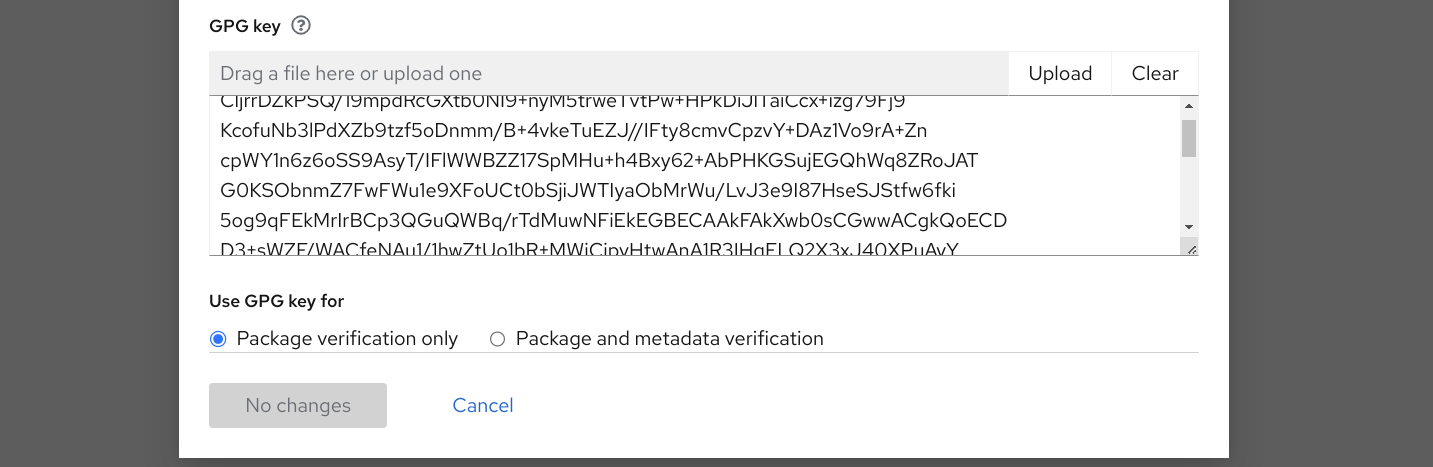
Task: Click the Cancel link
Action: point(483,405)
